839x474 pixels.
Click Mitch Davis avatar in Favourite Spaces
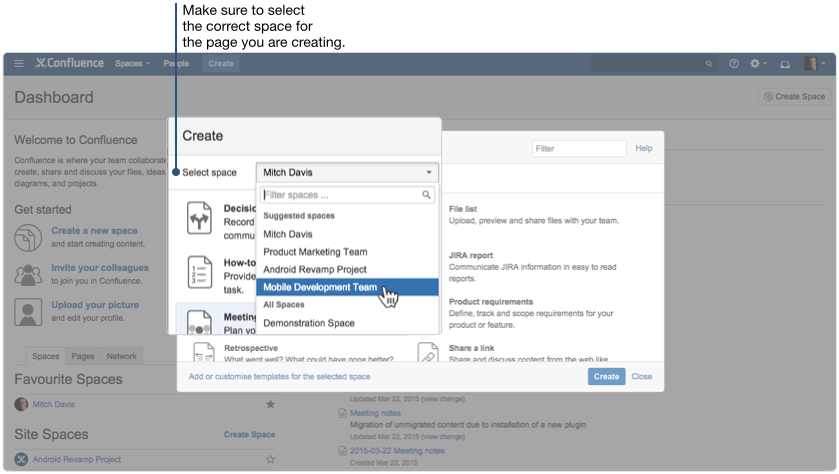(x=21, y=404)
